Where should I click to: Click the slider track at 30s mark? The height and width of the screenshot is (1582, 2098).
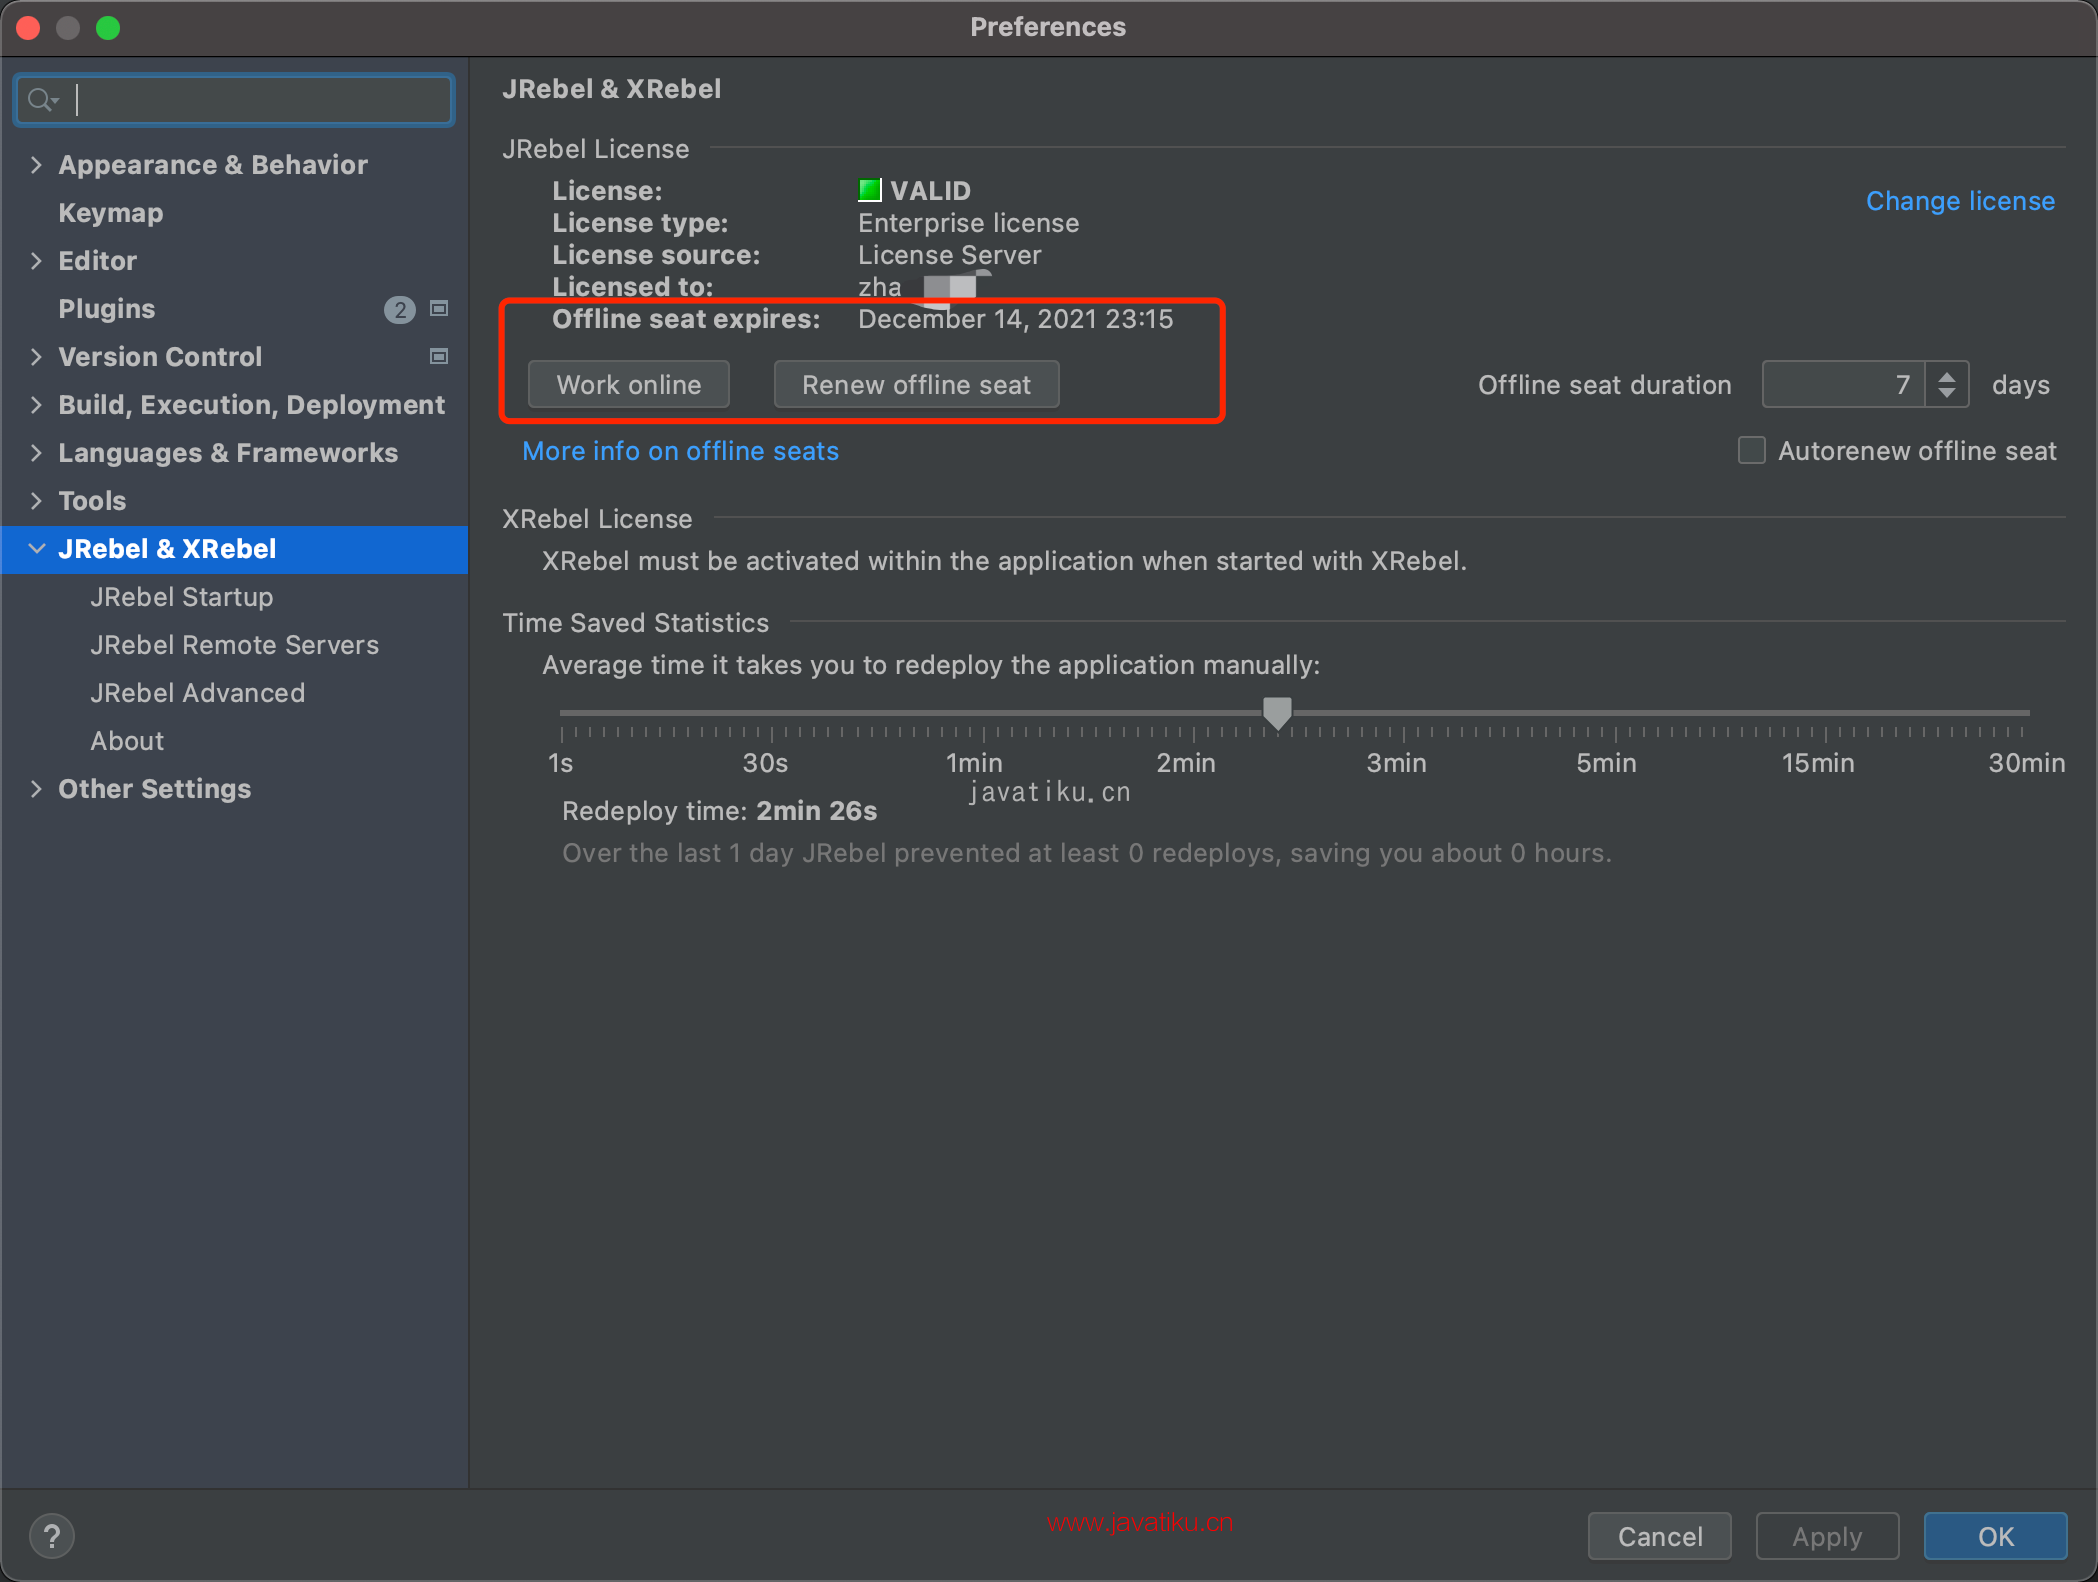click(772, 713)
